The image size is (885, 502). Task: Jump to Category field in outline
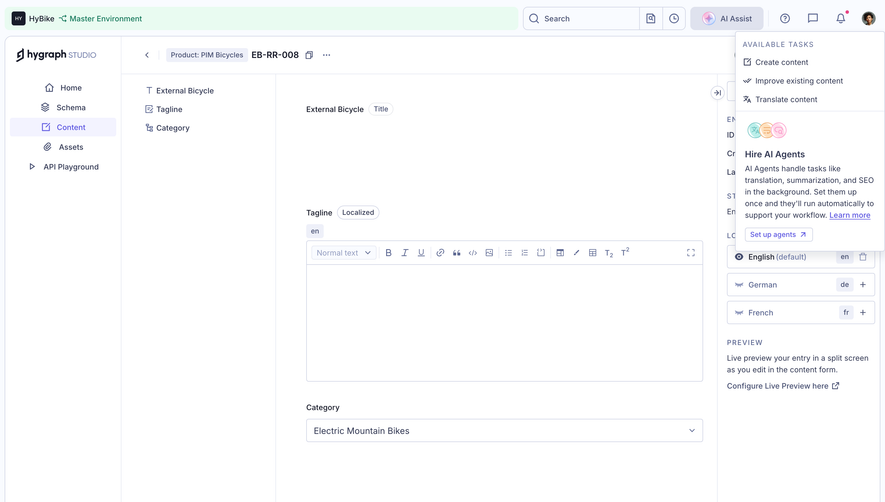168,128
